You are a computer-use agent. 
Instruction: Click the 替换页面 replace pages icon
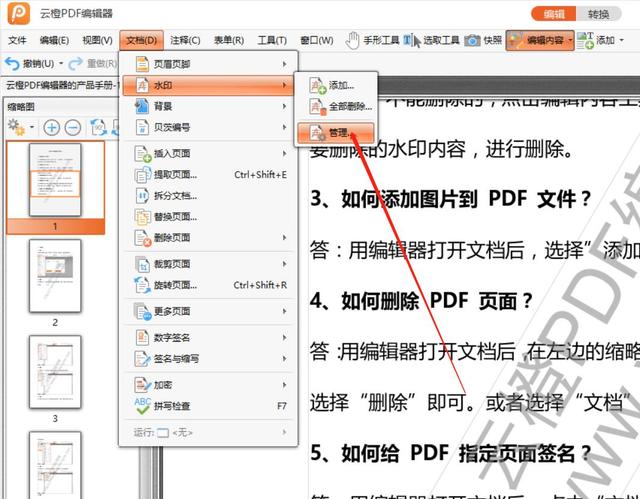[x=142, y=217]
